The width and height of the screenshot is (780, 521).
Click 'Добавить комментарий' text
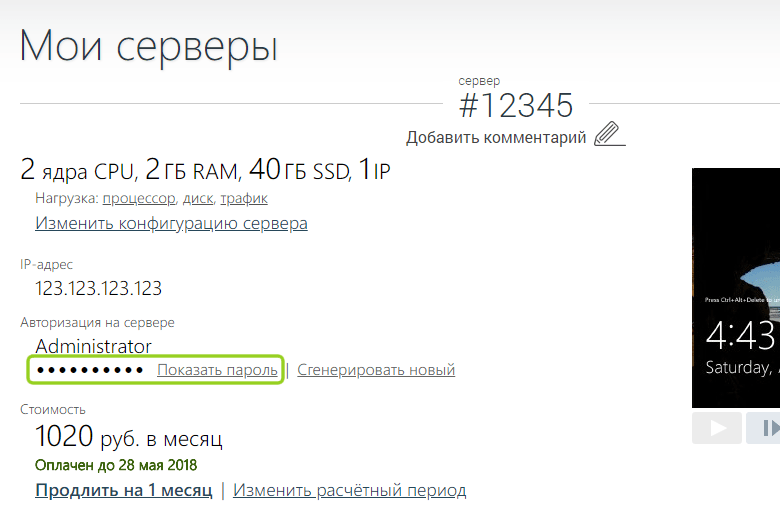coord(496,137)
